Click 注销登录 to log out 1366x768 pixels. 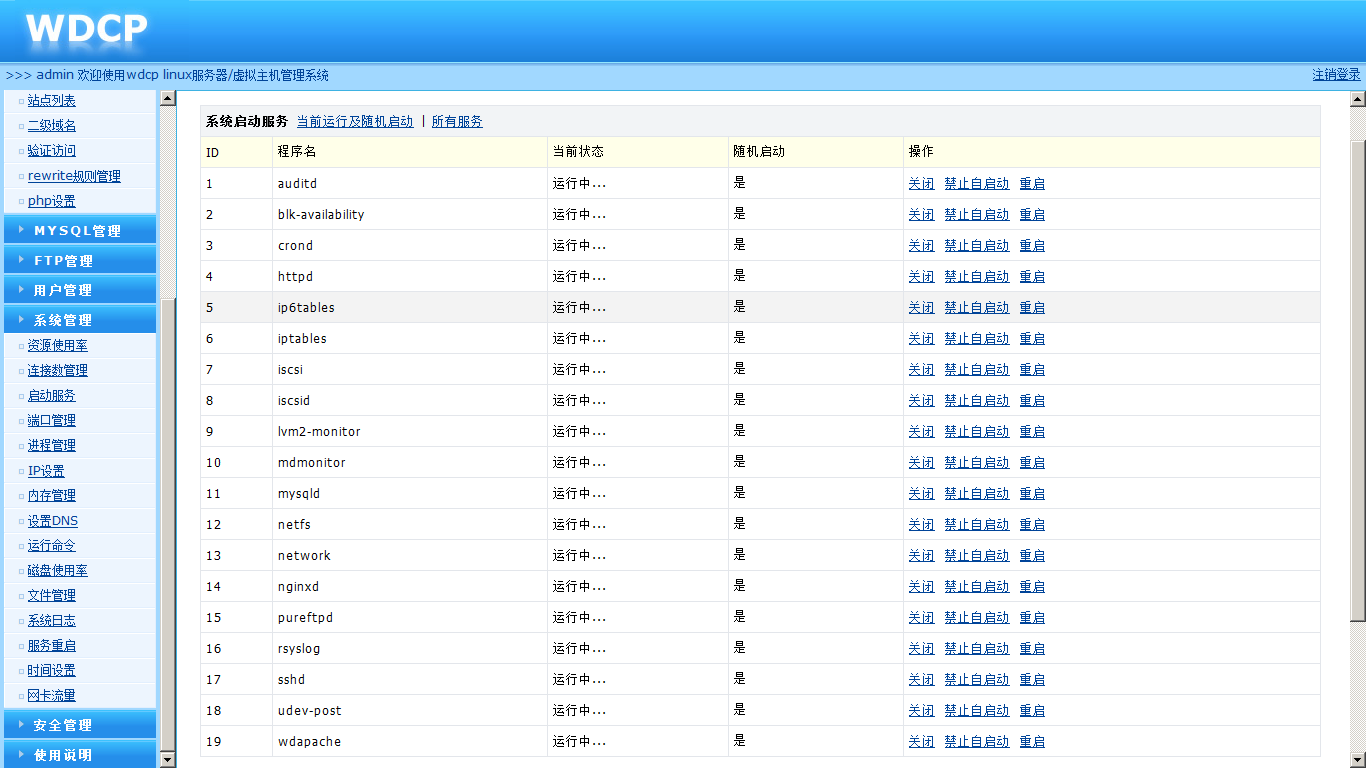[1336, 75]
